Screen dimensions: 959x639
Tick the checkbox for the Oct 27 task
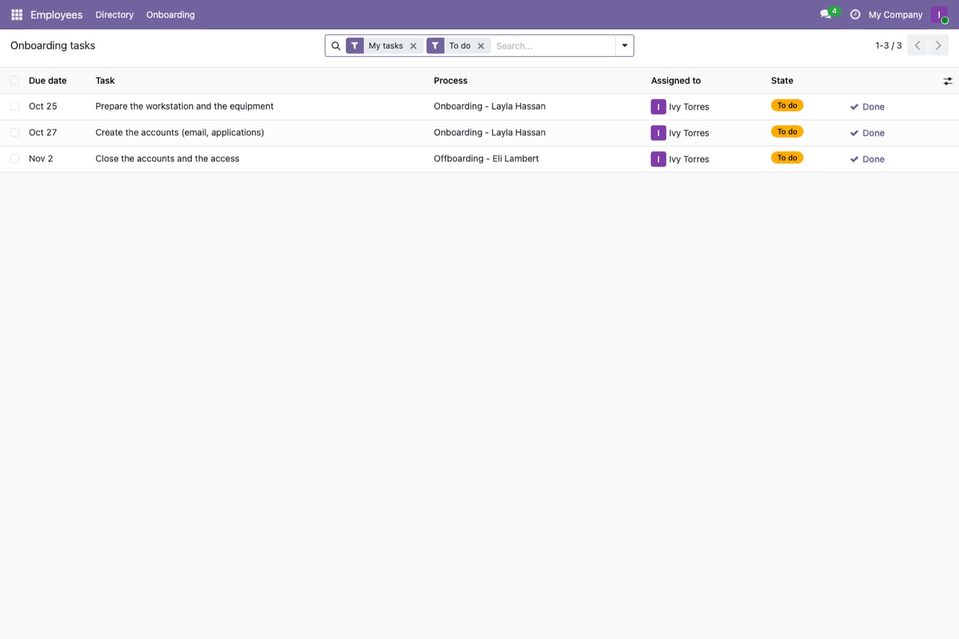15,133
